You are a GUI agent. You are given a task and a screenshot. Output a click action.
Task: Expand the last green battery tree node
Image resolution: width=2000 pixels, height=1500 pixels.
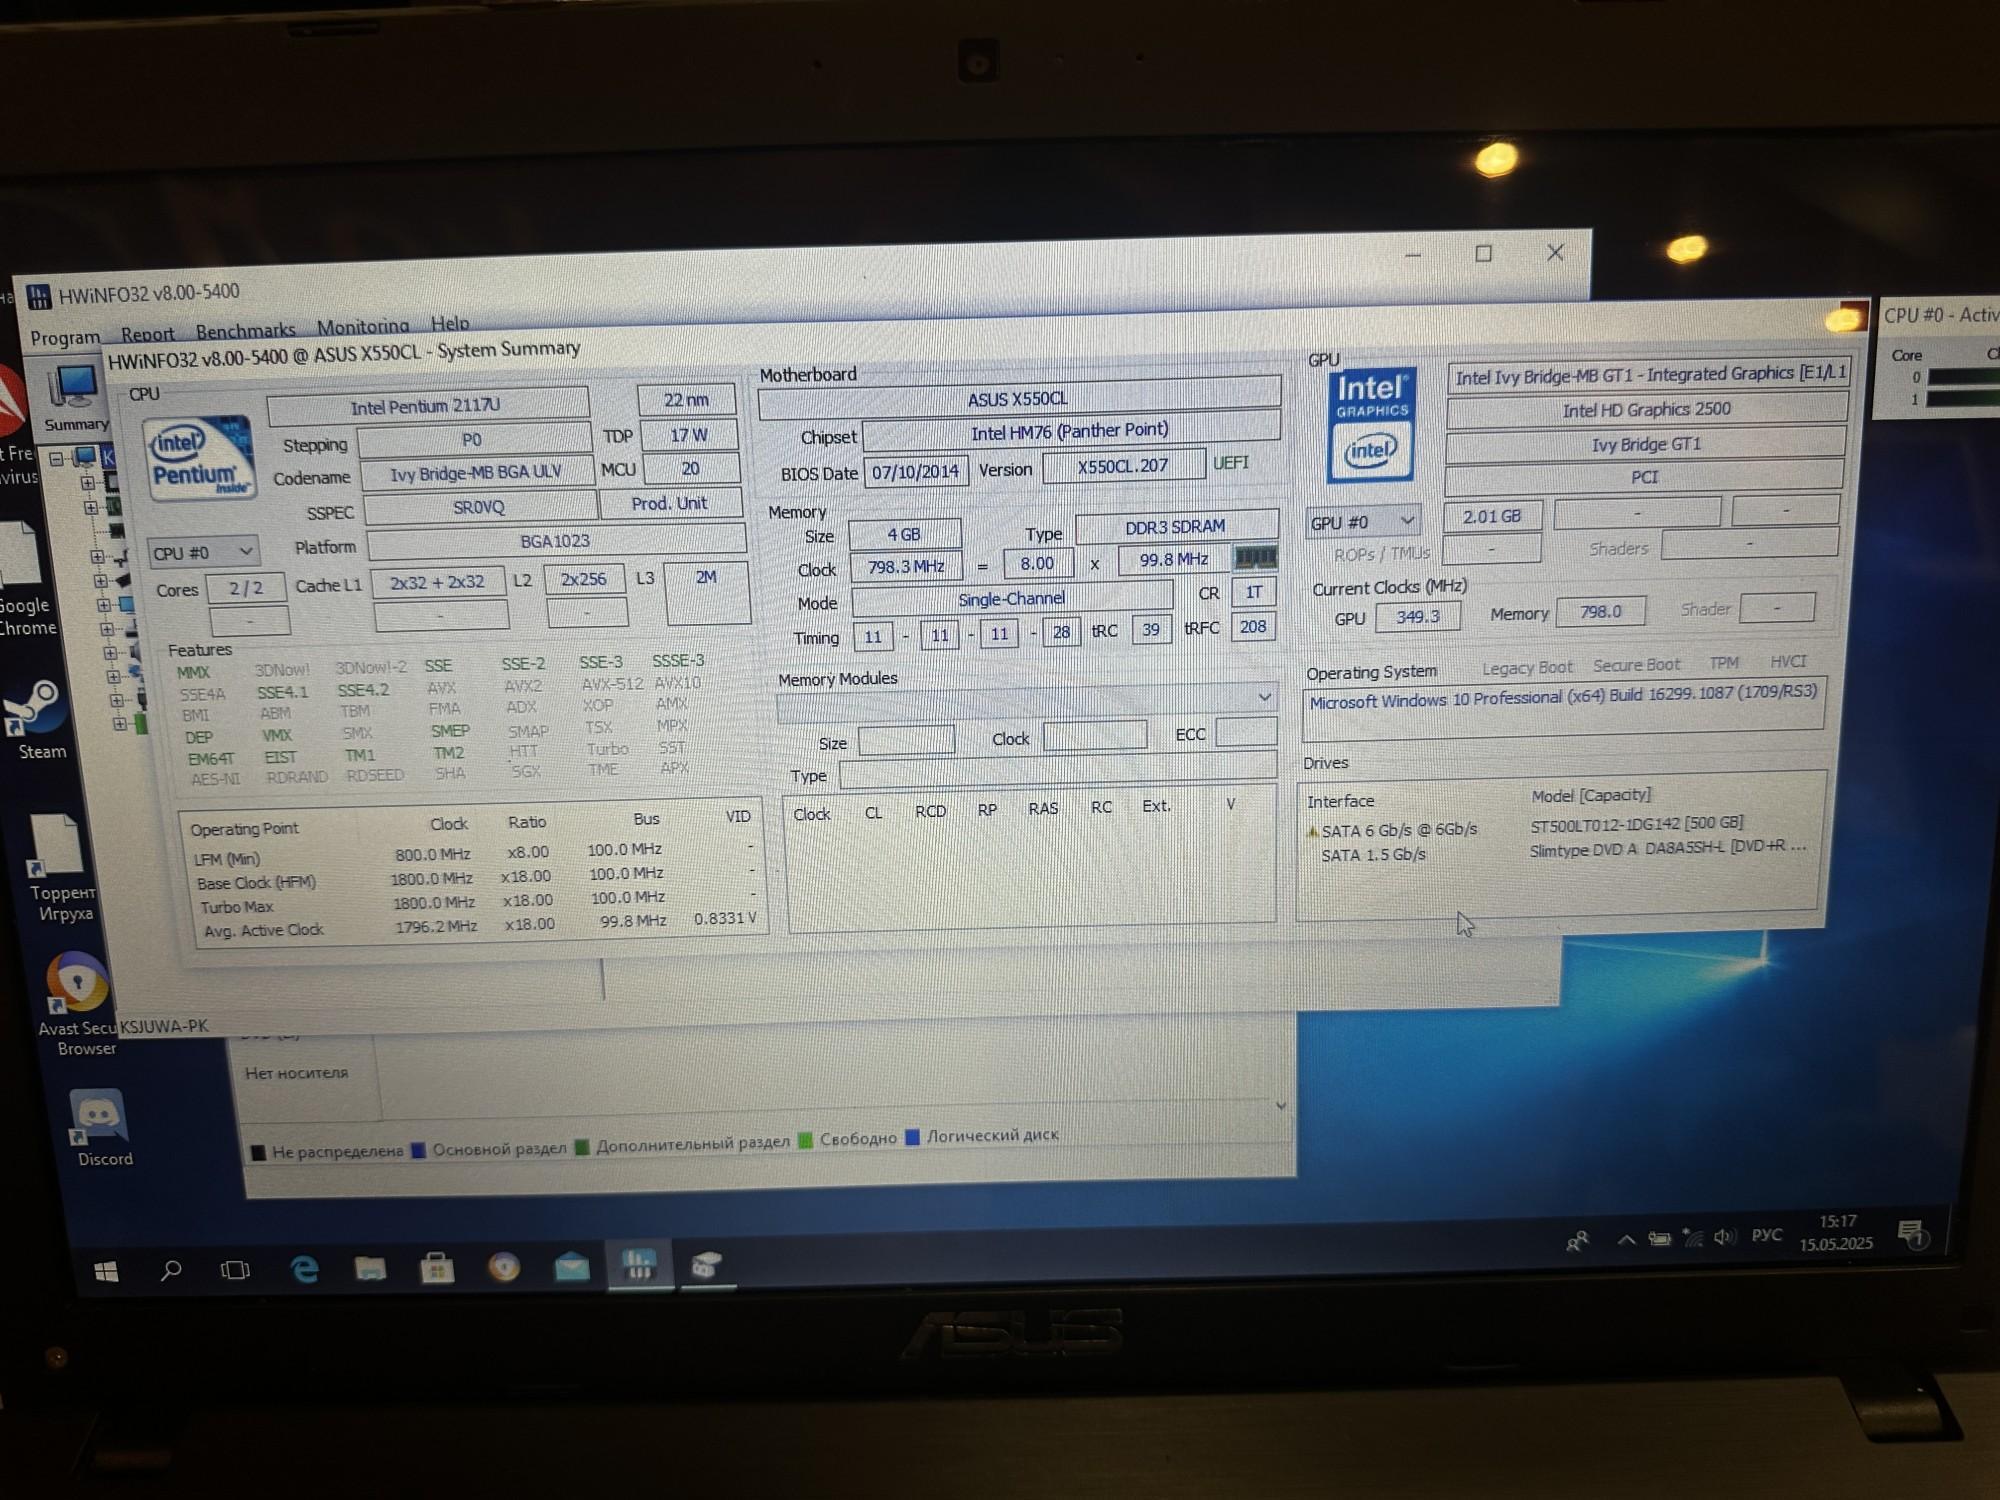point(119,723)
